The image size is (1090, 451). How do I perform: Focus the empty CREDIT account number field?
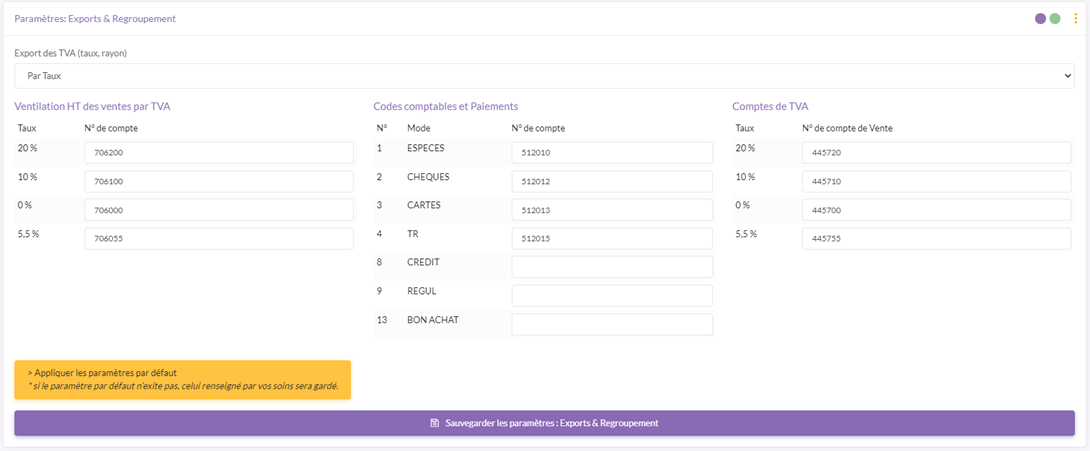(x=611, y=267)
